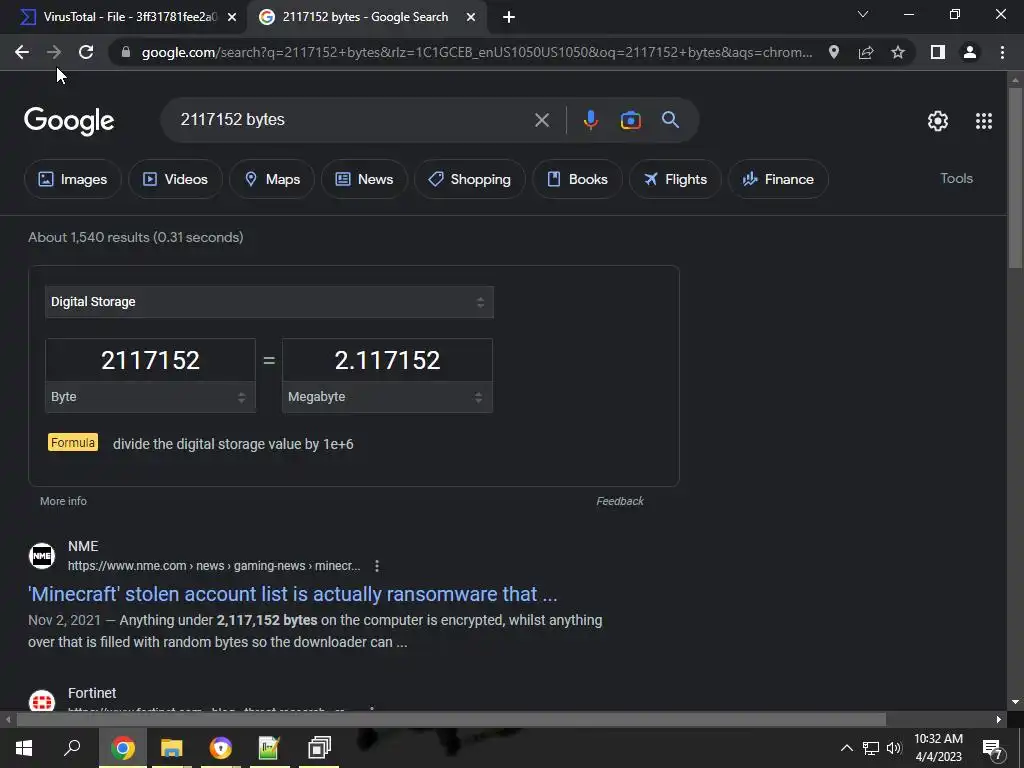Open the Google apps grid
Screen dimensions: 1024x768
tap(984, 121)
